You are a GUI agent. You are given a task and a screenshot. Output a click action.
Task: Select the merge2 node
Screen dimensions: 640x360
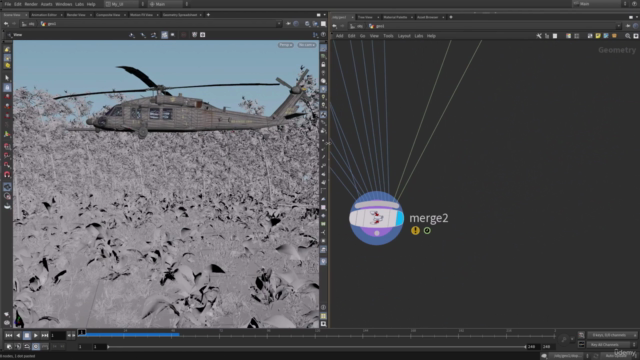(x=376, y=218)
